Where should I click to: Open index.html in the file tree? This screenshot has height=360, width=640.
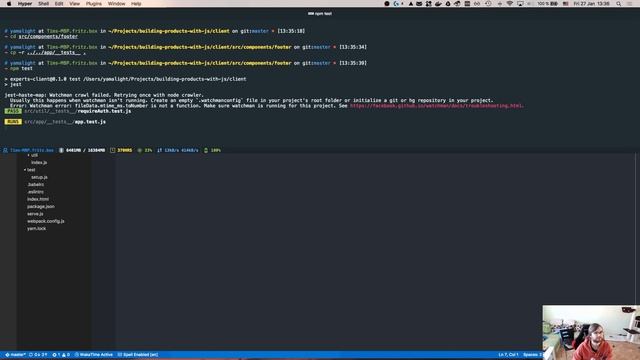pyautogui.click(x=38, y=199)
